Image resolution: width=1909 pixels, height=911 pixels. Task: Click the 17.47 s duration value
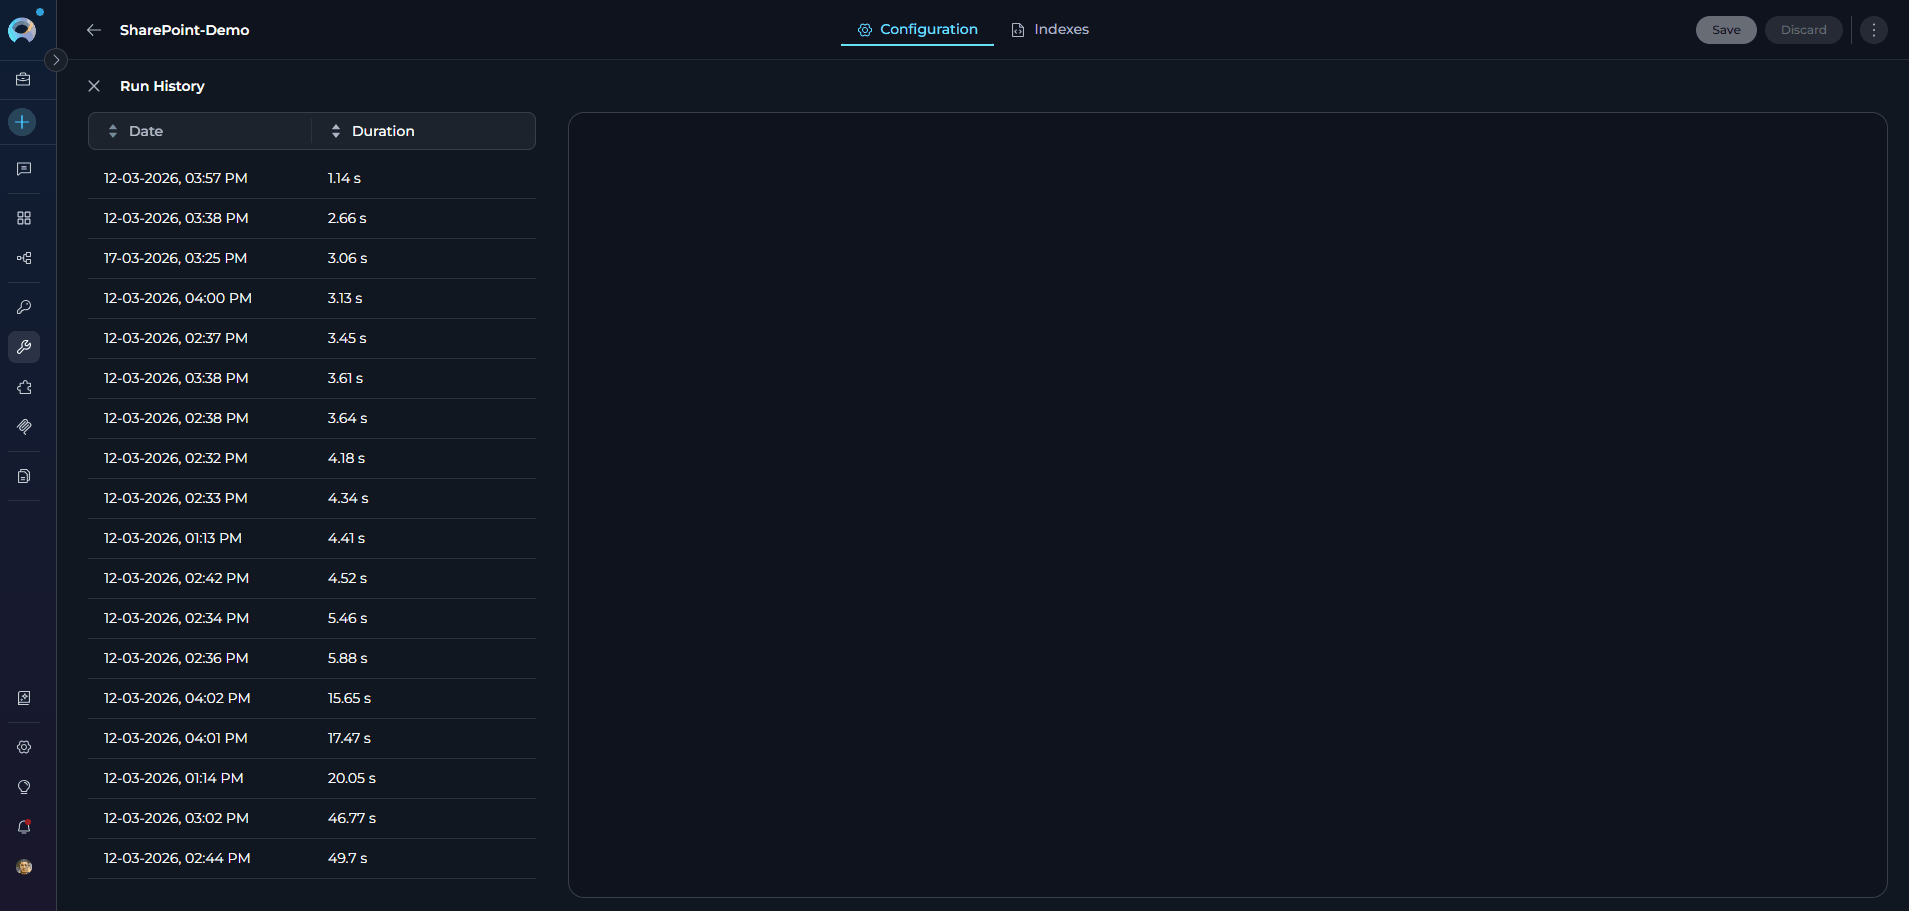pos(349,738)
